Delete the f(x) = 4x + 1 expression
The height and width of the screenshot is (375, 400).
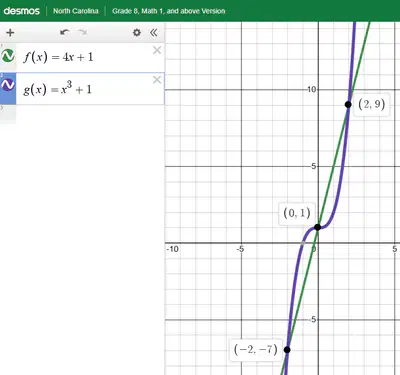click(157, 50)
